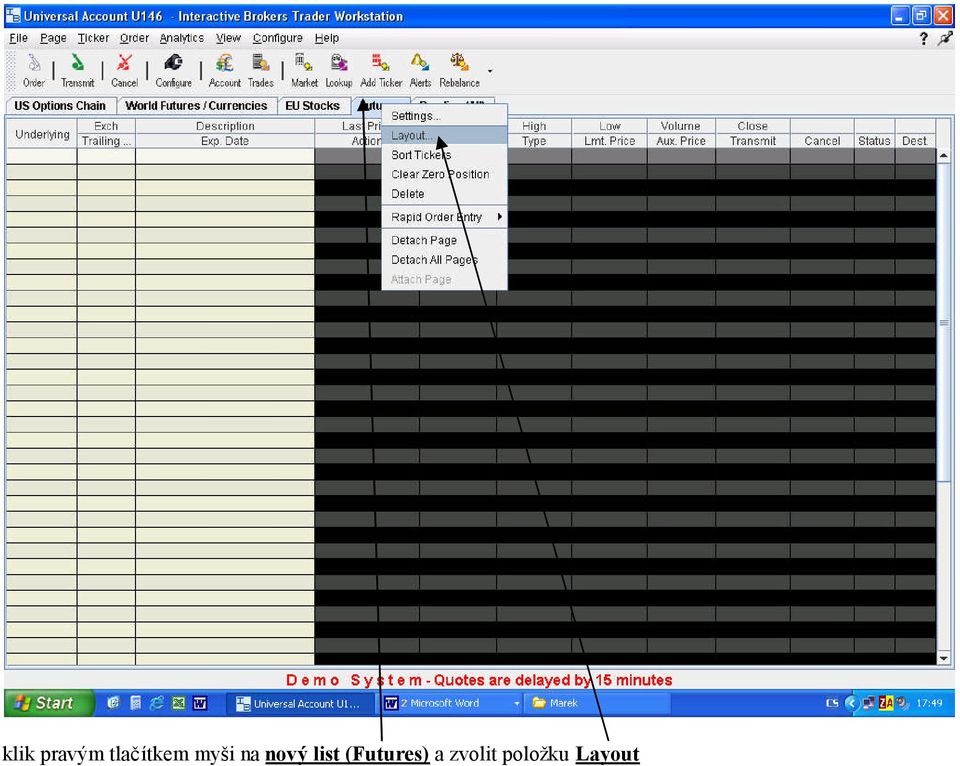This screenshot has height=766, width=960.
Task: Select Sort Tickers menu entry
Action: point(444,155)
